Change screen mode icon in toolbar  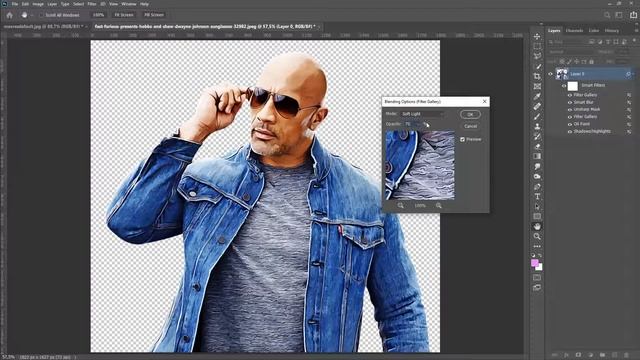click(x=537, y=288)
